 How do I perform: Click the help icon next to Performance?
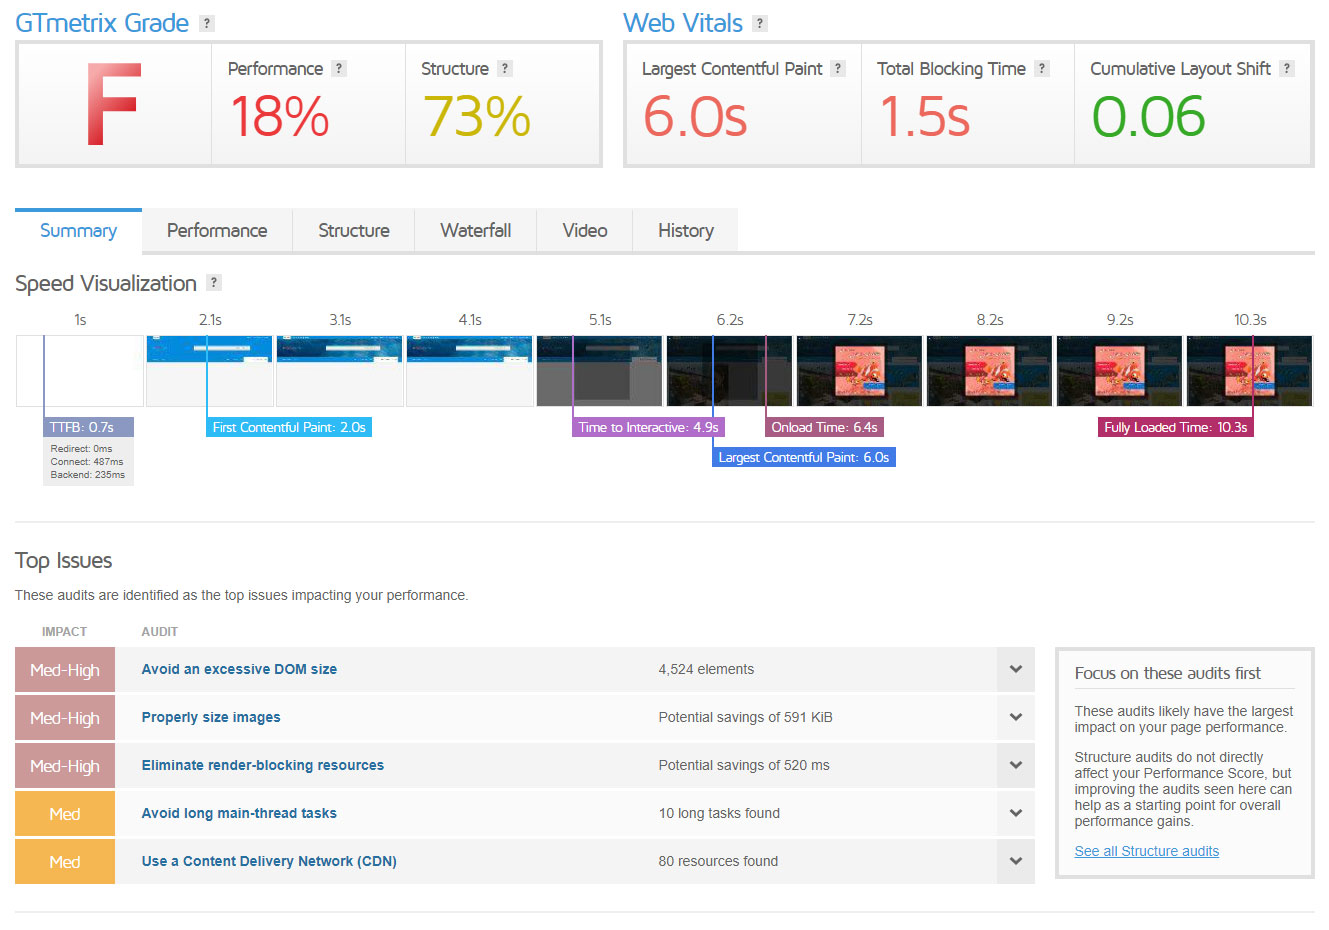point(339,68)
